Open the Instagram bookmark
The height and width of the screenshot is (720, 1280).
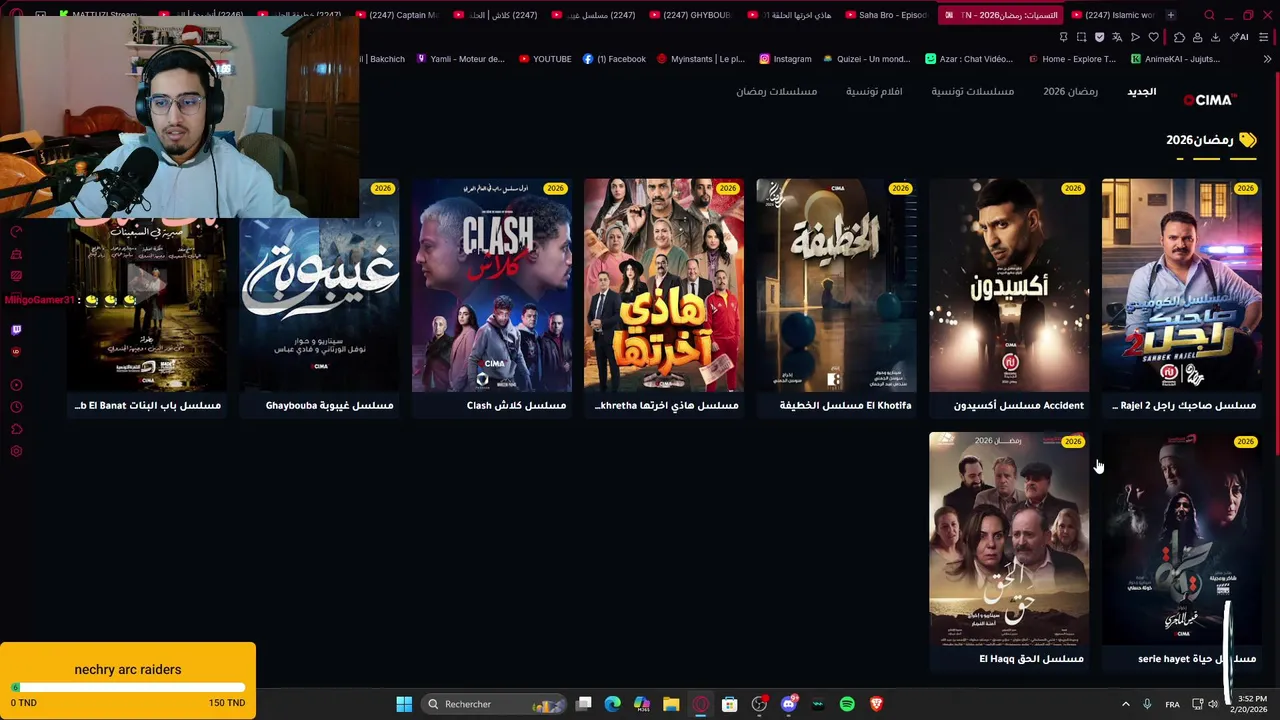785,59
